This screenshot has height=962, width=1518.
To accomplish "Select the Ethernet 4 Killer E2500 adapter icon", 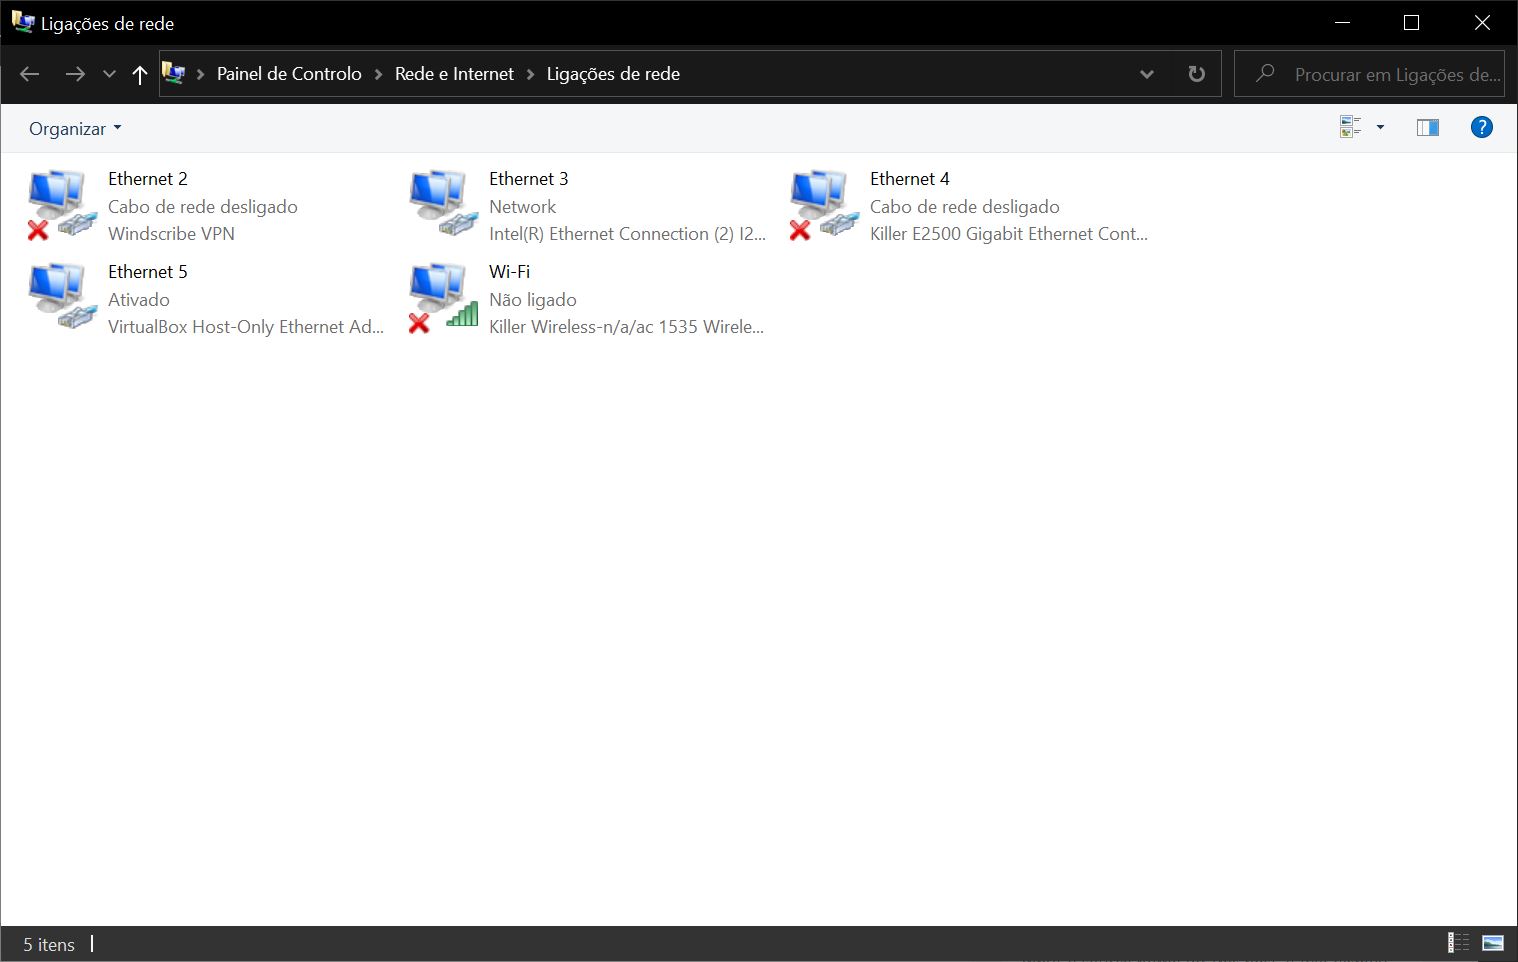I will (820, 204).
